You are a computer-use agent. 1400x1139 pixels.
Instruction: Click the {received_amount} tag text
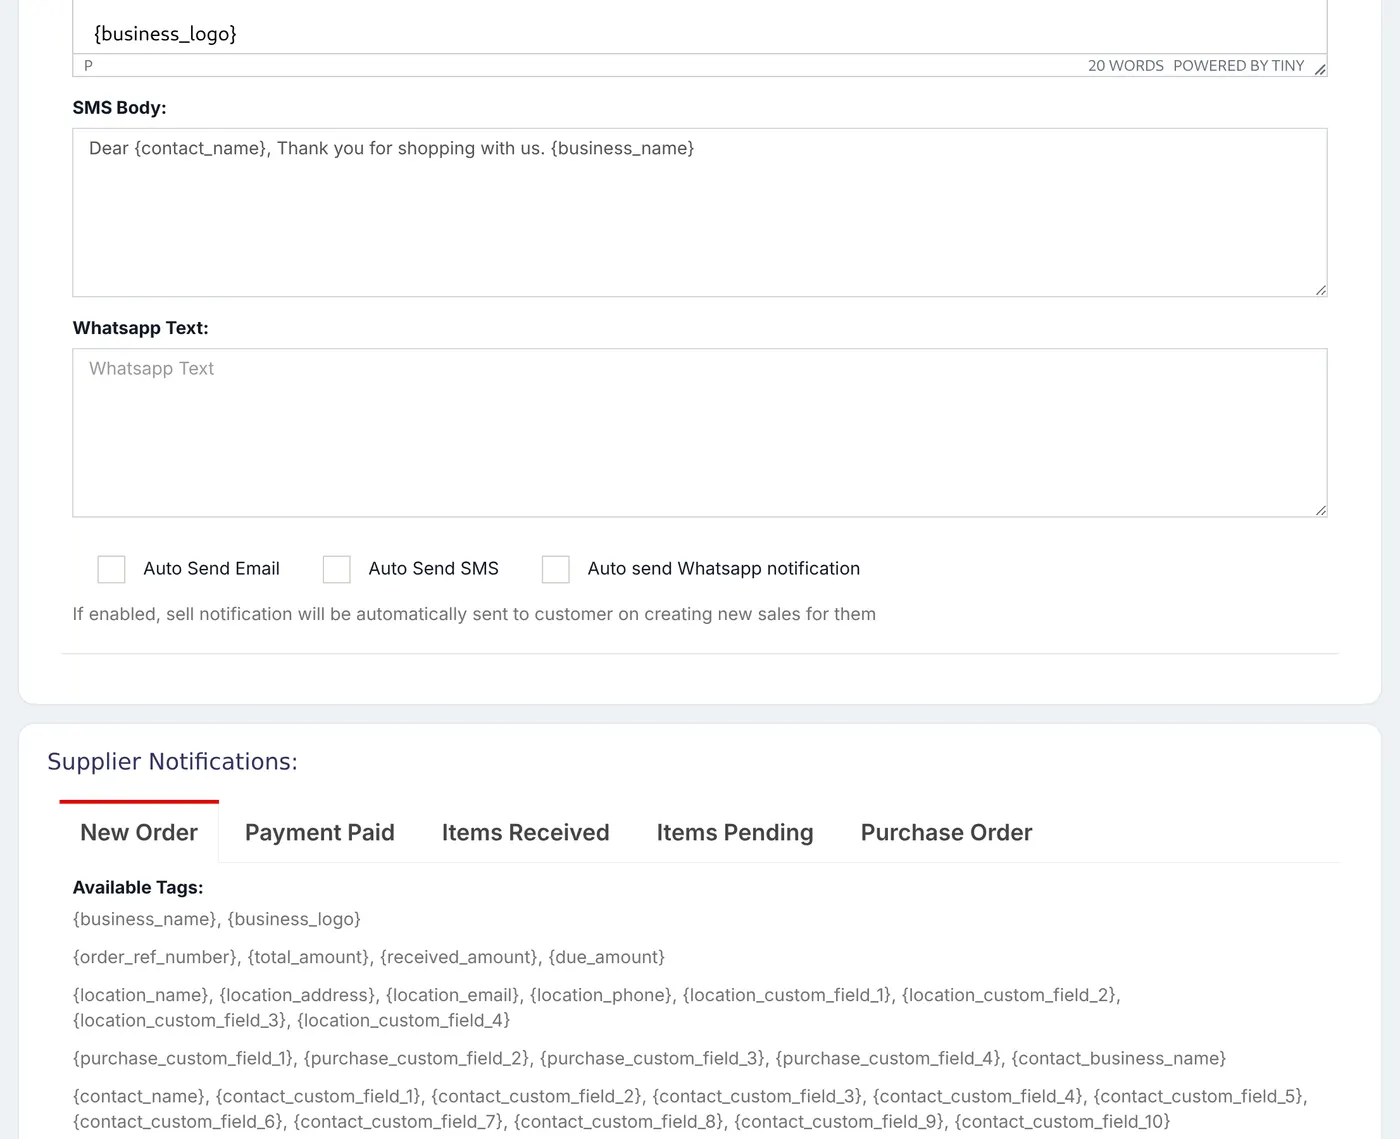coord(459,957)
